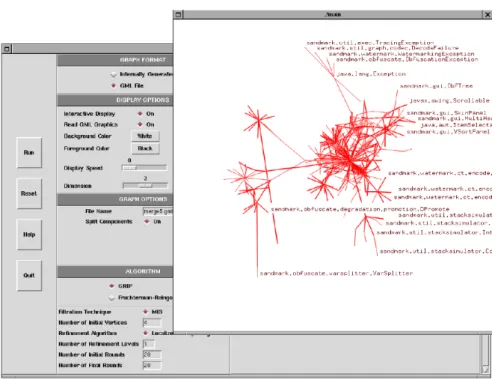Click the Quit button

click(29, 275)
